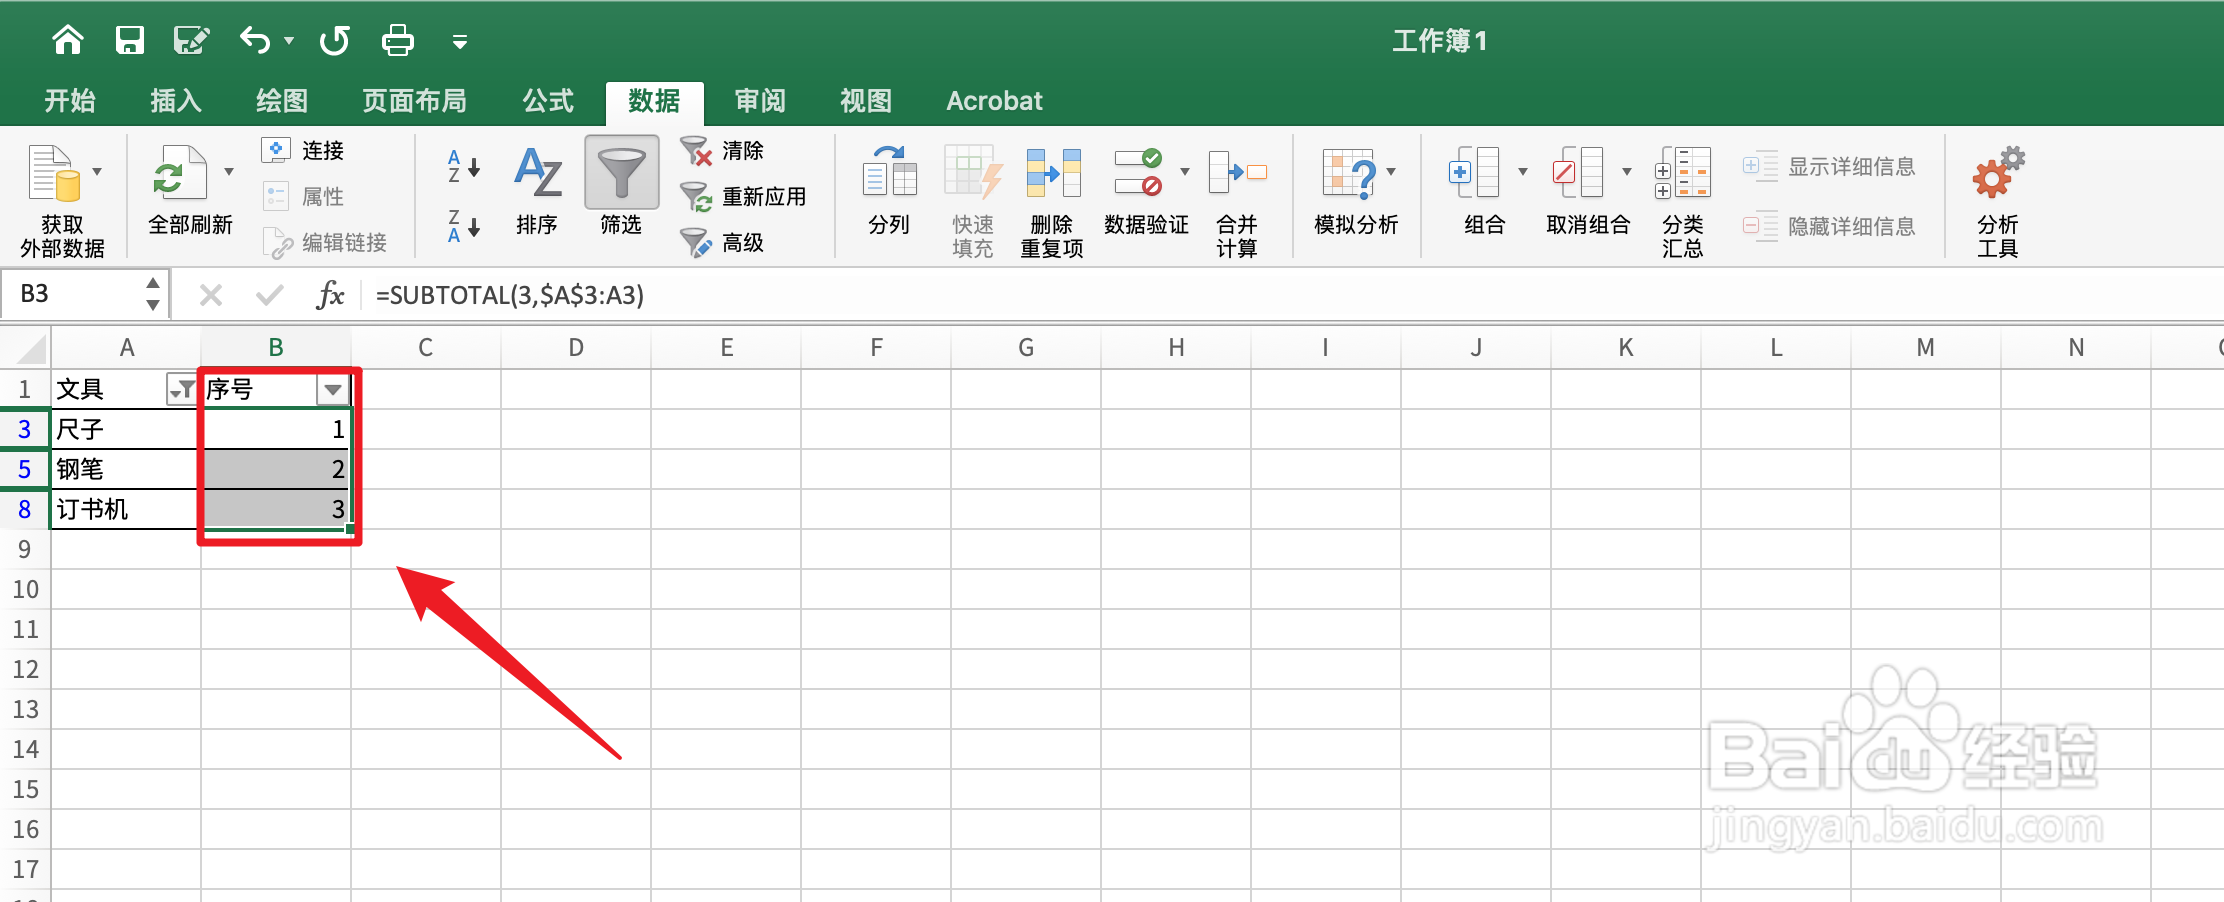Open 连接 connections
Screen dimensions: 2224x902
point(303,150)
